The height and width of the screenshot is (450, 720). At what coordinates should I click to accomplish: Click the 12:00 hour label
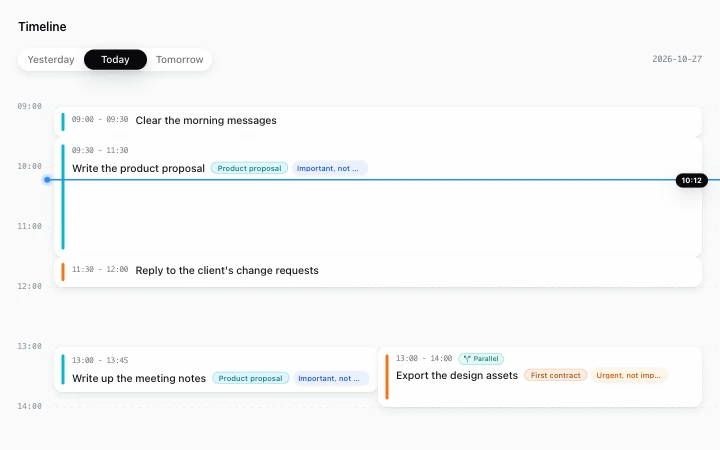pos(29,287)
